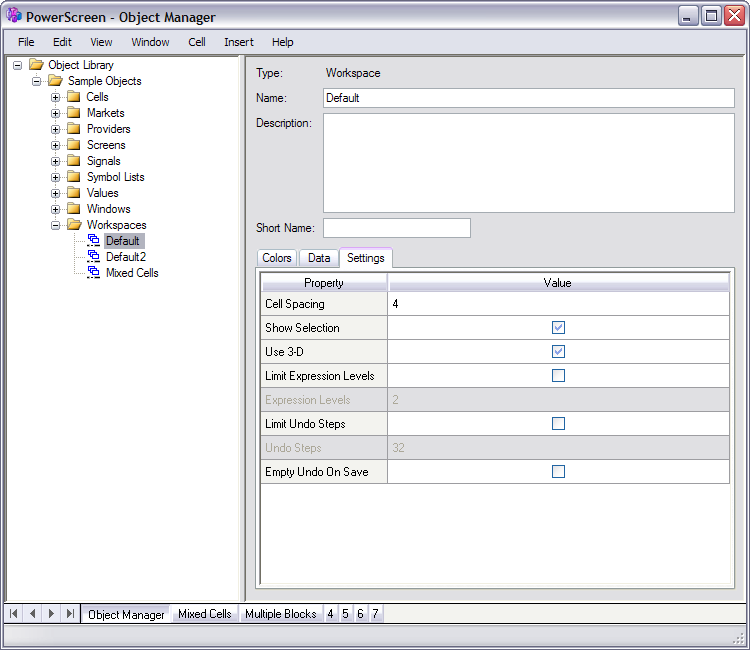
Task: Expand the Providers tree node
Action: point(56,129)
